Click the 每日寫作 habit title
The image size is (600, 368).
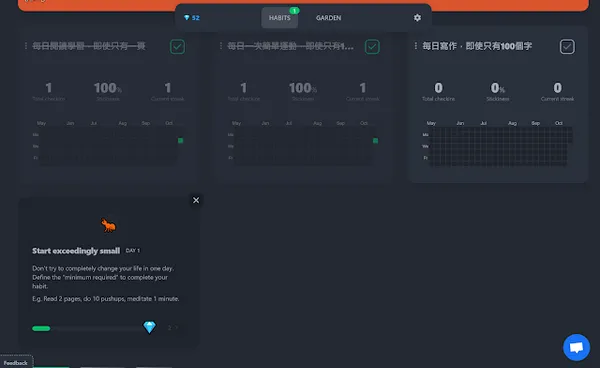click(x=477, y=46)
